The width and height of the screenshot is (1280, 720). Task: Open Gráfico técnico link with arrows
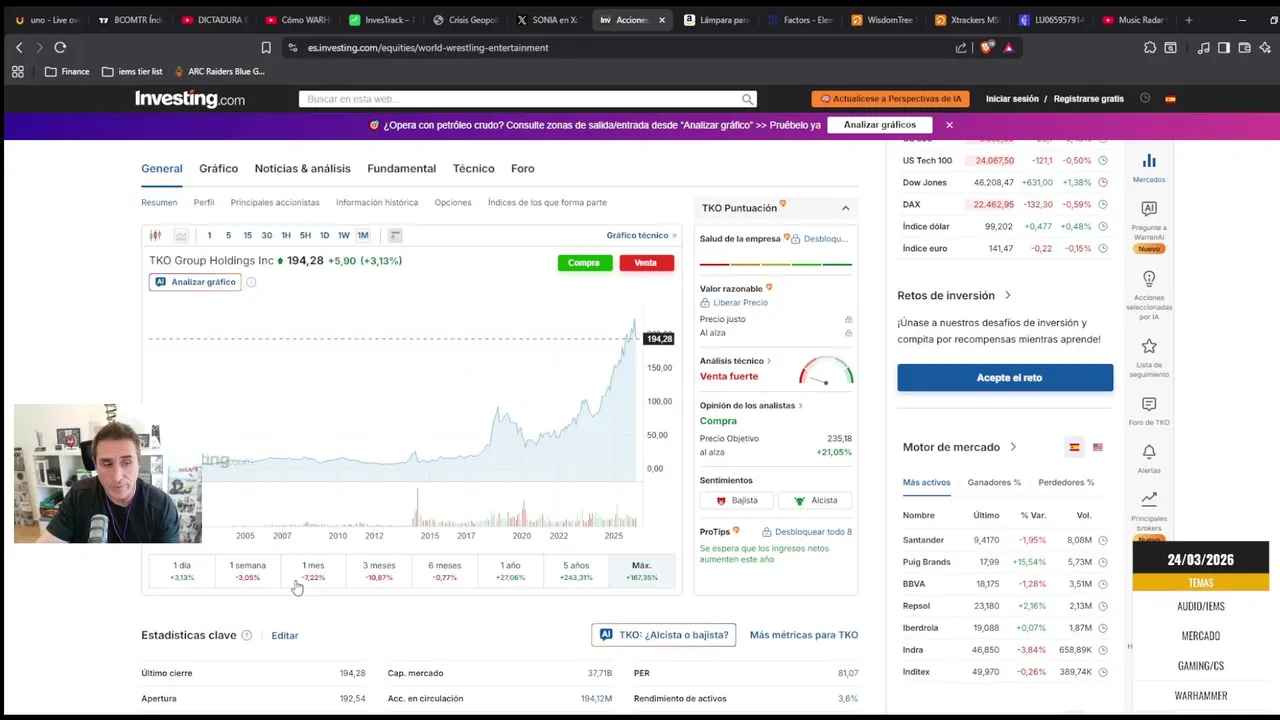pos(642,235)
